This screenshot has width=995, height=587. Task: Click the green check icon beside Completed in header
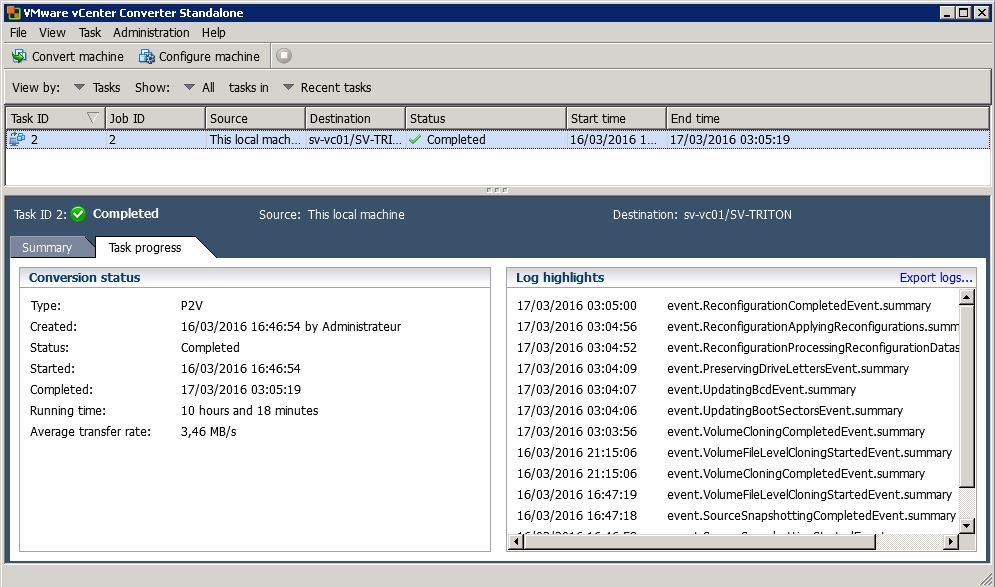point(78,214)
